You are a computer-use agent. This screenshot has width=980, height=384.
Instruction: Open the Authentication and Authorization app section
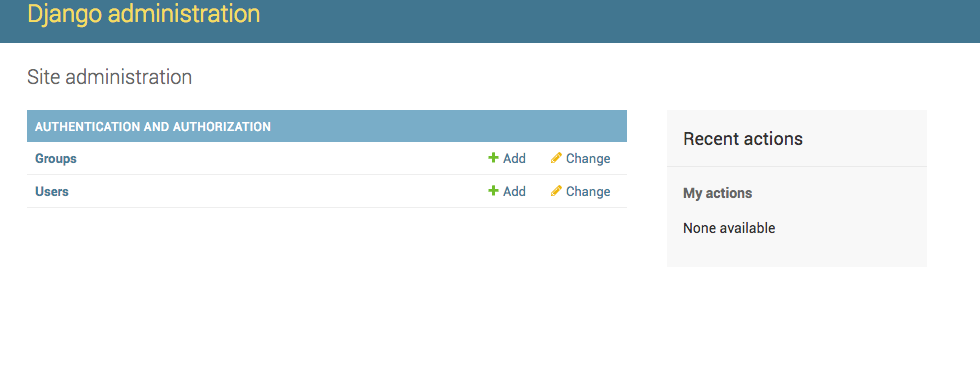(153, 127)
